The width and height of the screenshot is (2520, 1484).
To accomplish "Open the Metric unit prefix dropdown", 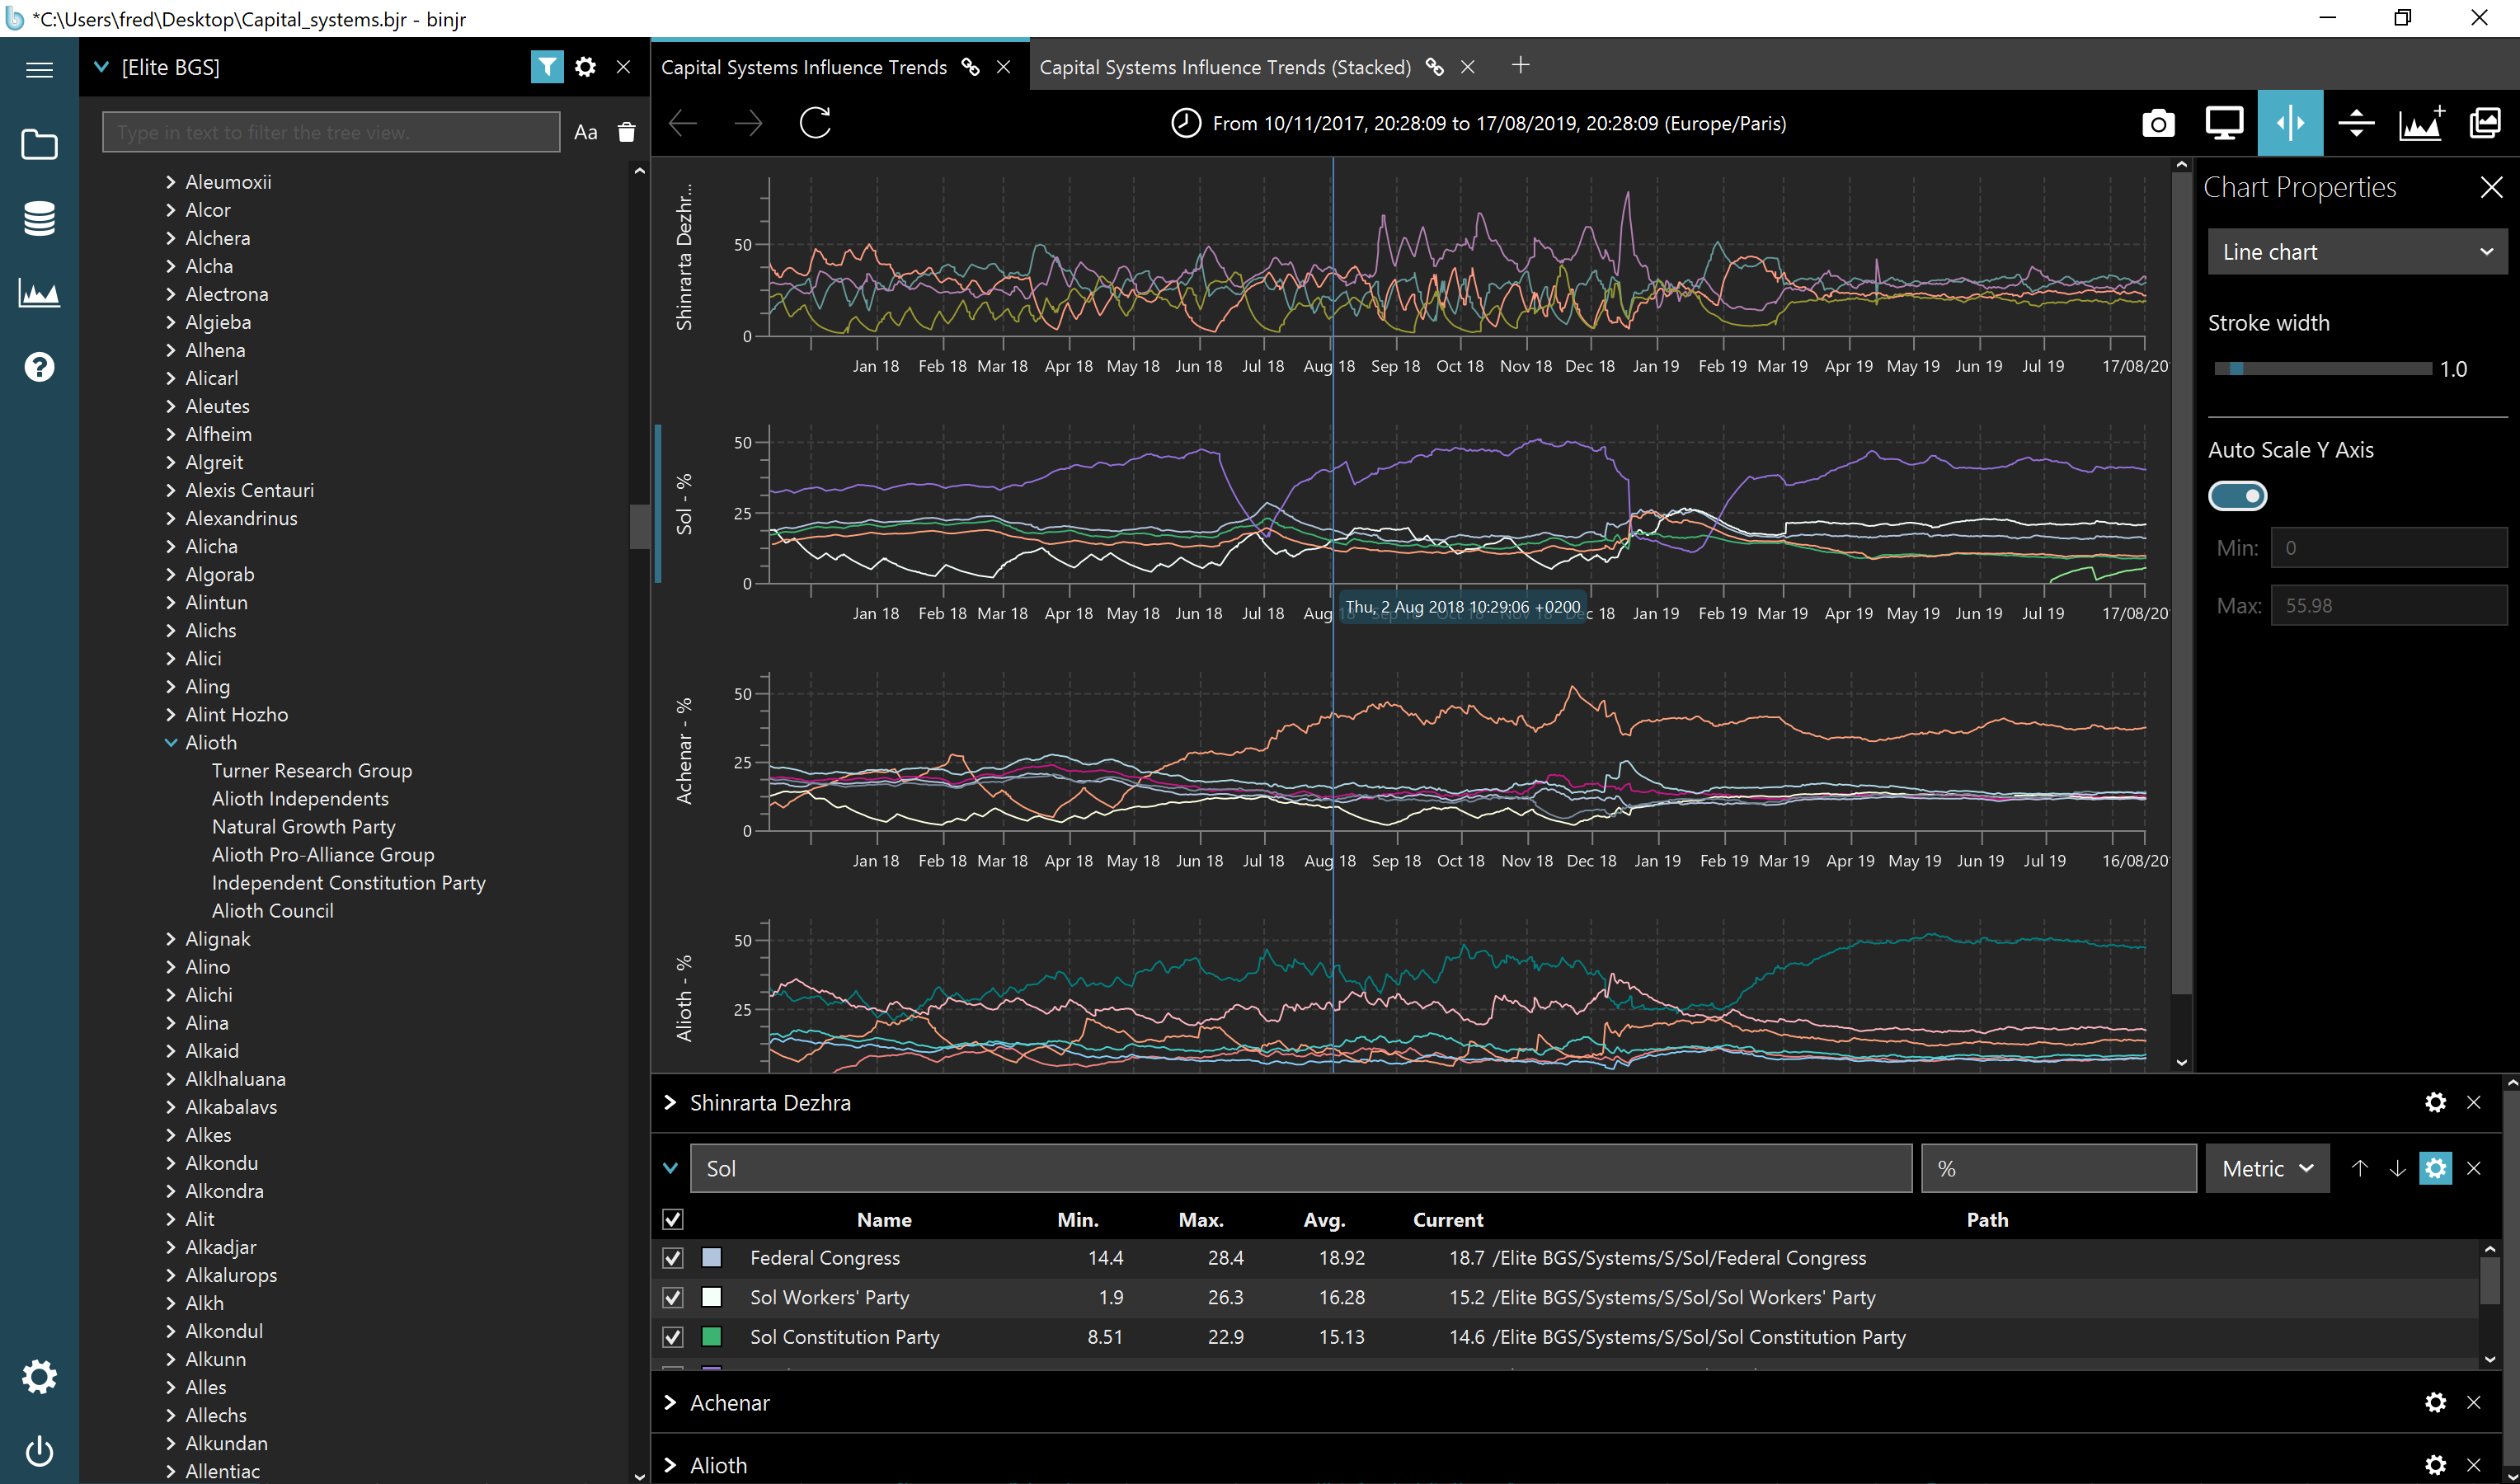I will click(x=2267, y=1168).
